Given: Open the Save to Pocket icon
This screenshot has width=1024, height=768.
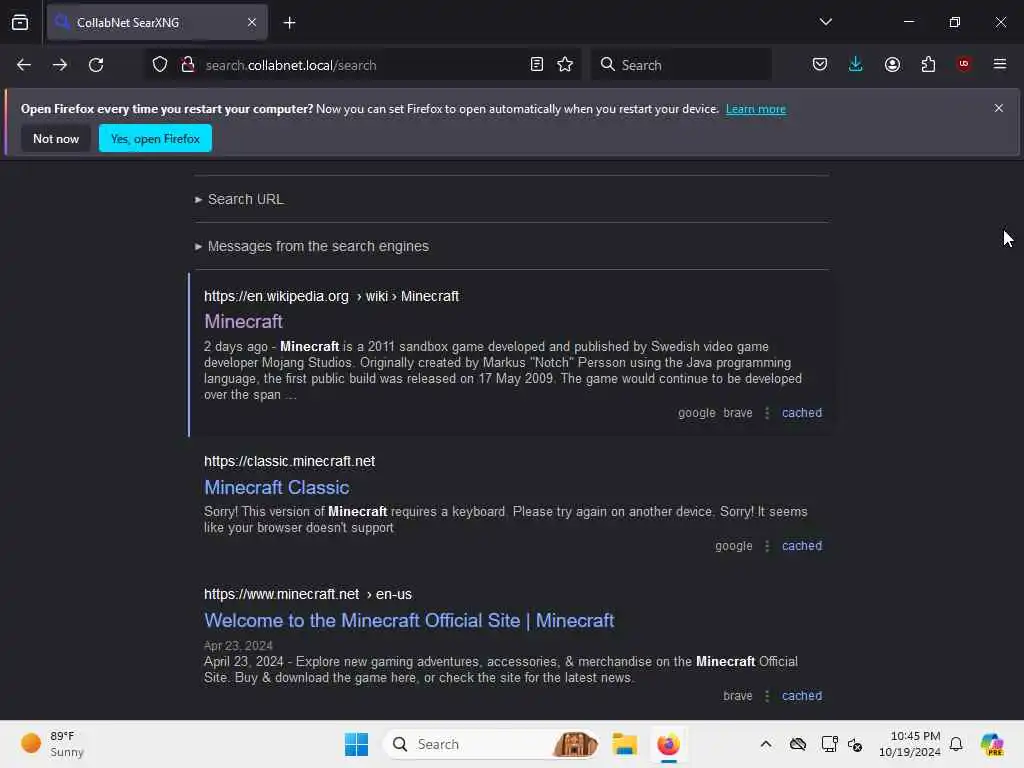Looking at the screenshot, I should coord(820,64).
